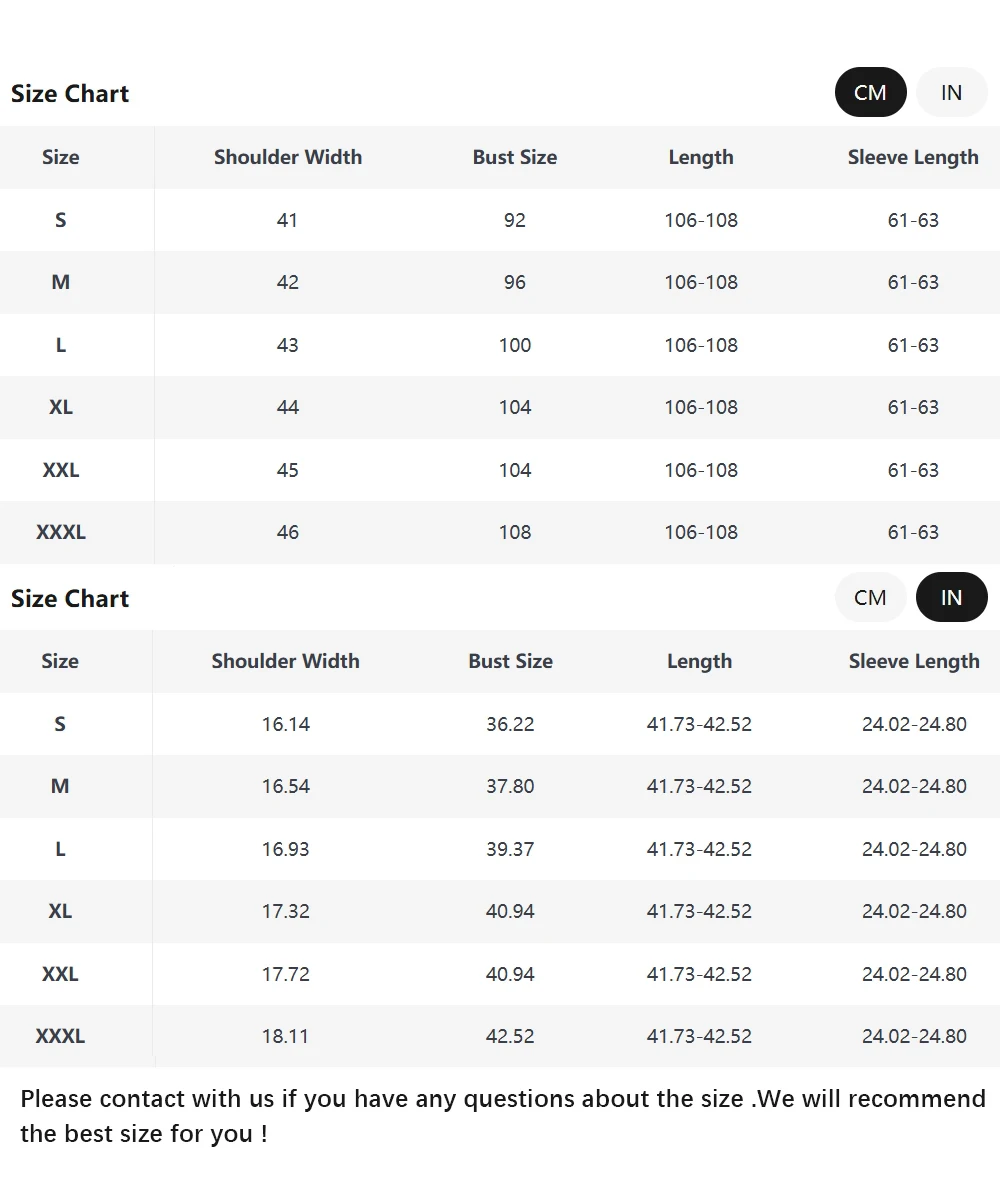Select the active CM toggle in the centimeter chart
The image size is (1000, 1200).
click(x=870, y=93)
